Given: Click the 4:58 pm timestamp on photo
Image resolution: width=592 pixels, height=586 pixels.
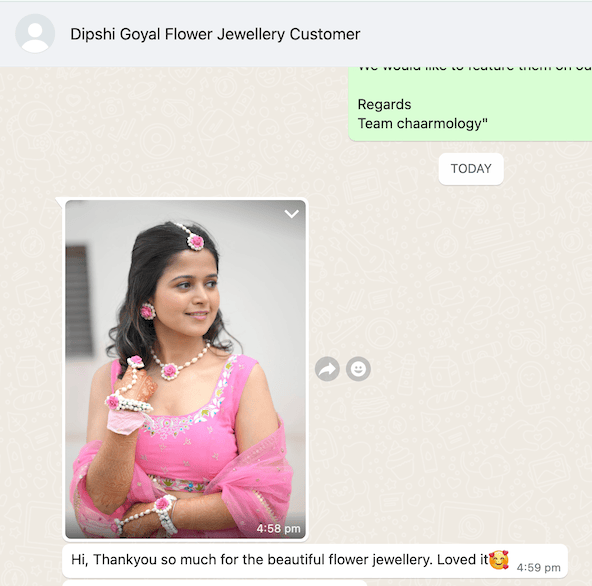Looking at the screenshot, I should click(x=278, y=529).
